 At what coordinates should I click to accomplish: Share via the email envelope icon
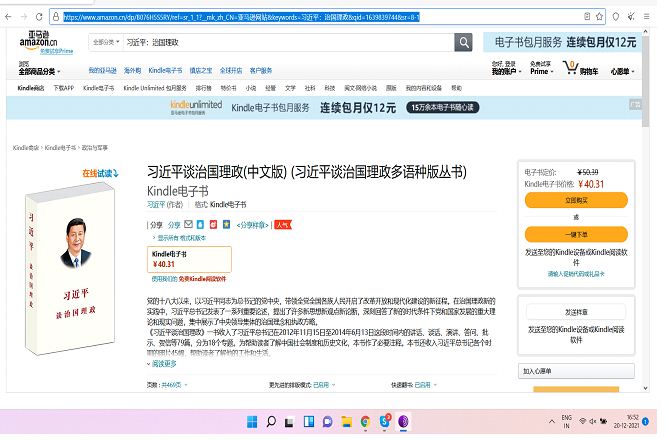(188, 224)
